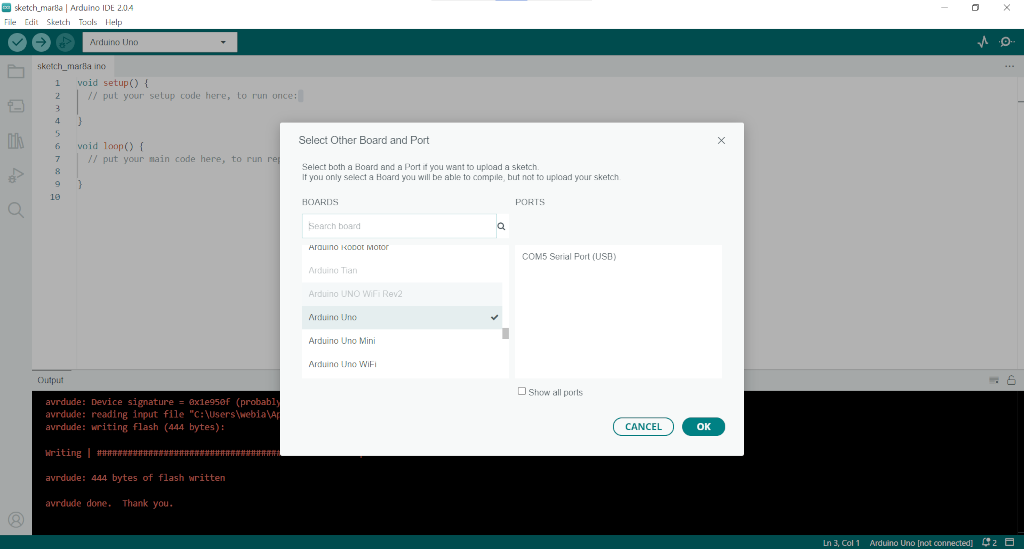Select the sketch_mar8a.ino tab
The height and width of the screenshot is (549, 1024).
click(x=72, y=66)
